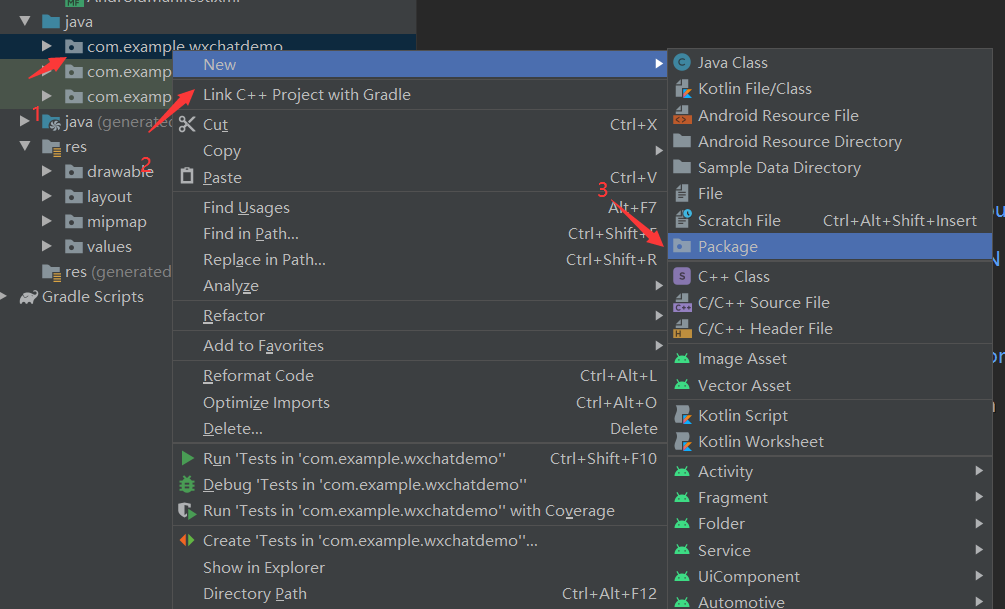Open the Automotive submenu
Viewport: 1005px width, 609px height.
(830, 601)
